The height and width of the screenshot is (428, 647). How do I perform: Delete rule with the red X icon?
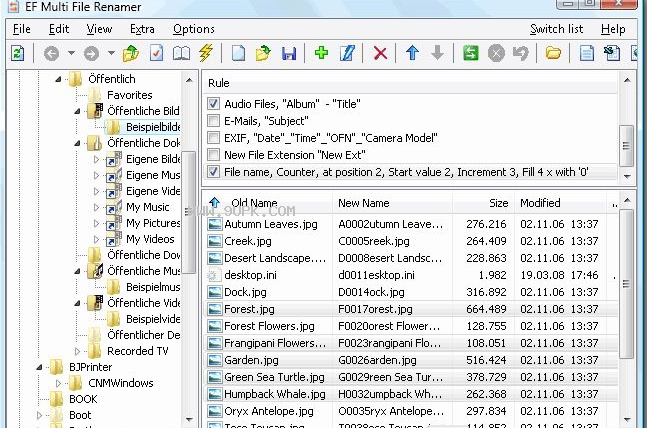point(380,53)
